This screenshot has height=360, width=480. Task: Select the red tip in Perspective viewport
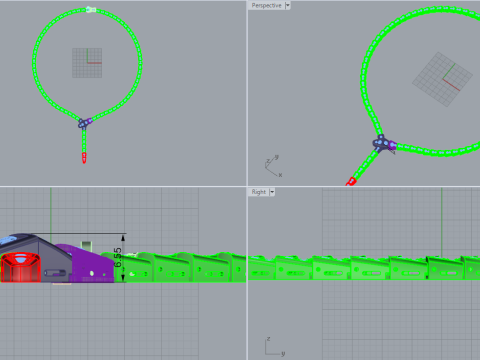pyautogui.click(x=351, y=182)
